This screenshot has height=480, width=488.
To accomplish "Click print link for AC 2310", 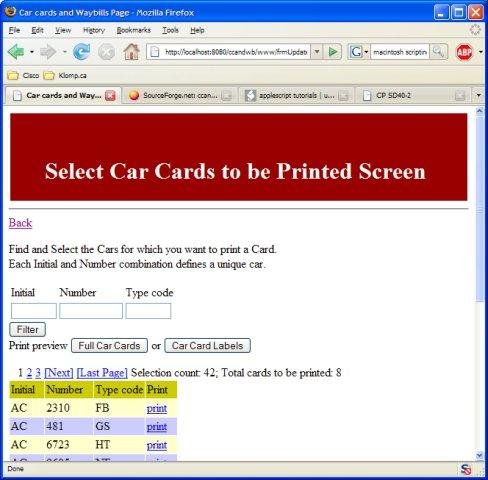I will coord(157,408).
